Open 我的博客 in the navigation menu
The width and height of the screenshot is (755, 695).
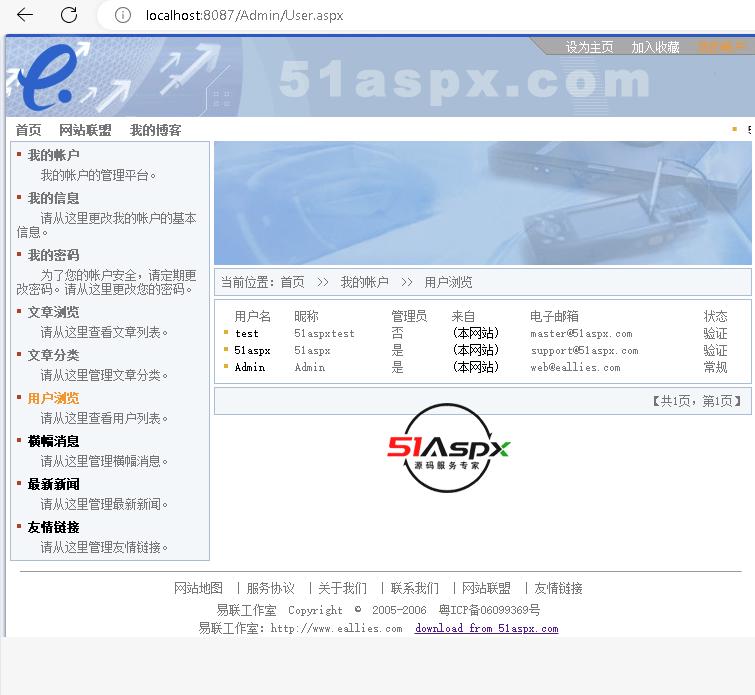[x=156, y=130]
